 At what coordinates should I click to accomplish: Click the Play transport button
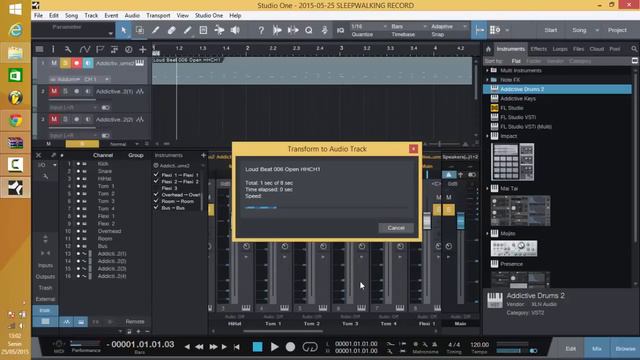coord(275,347)
